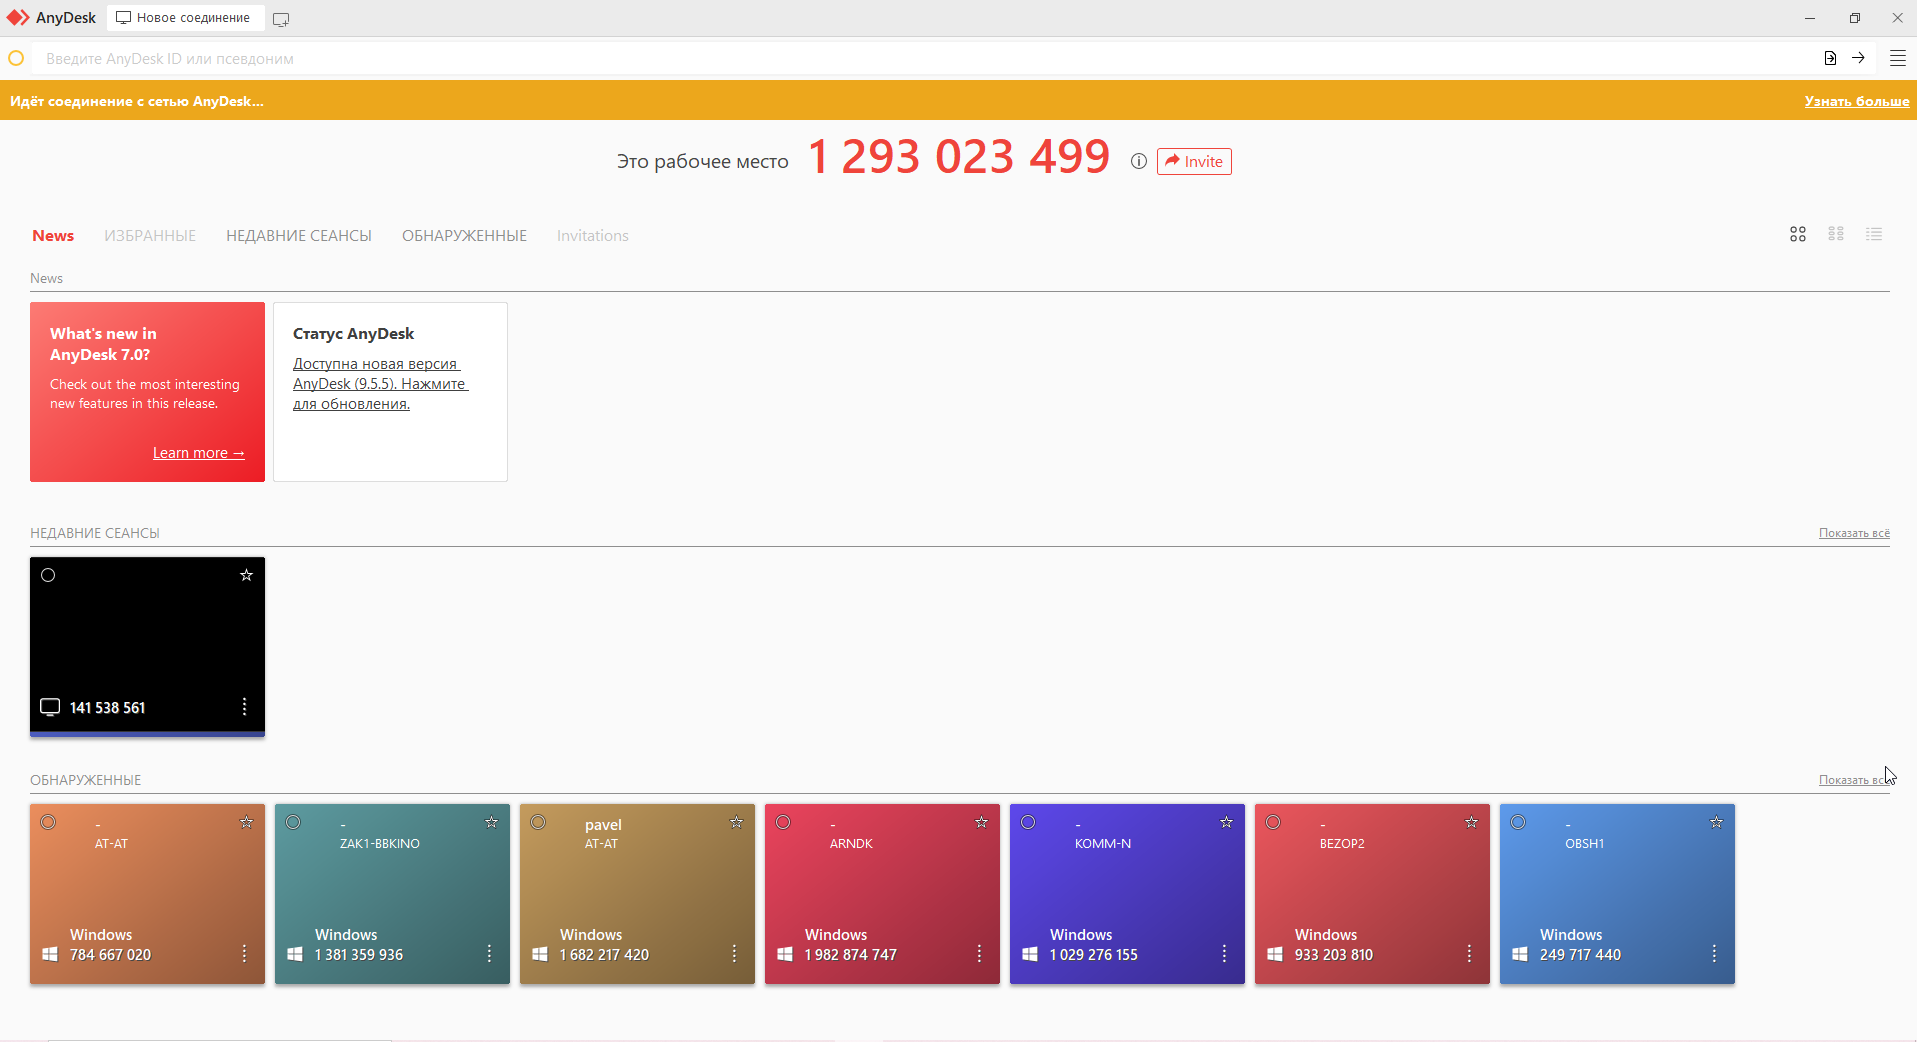
Task: Open options menu for 1 682 217 420
Action: 734,954
